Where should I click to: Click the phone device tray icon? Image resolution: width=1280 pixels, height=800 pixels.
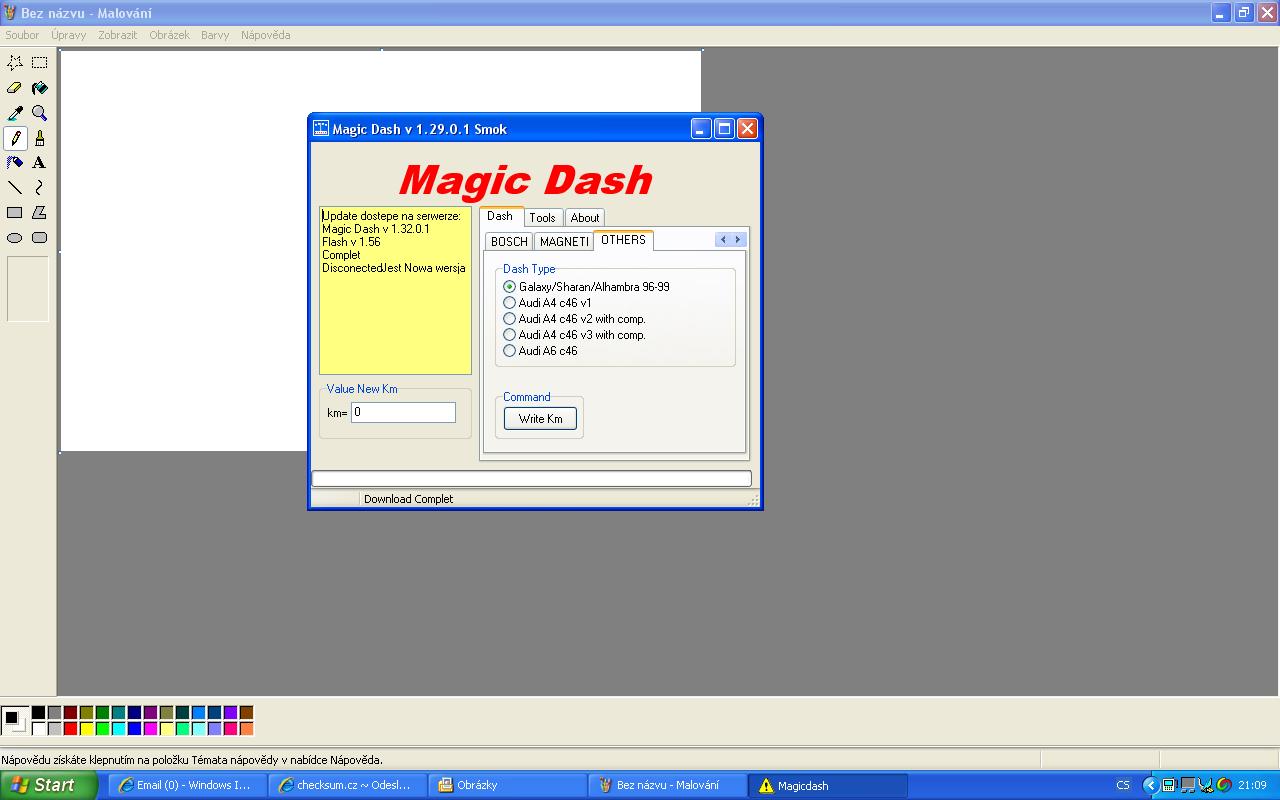[x=1168, y=785]
